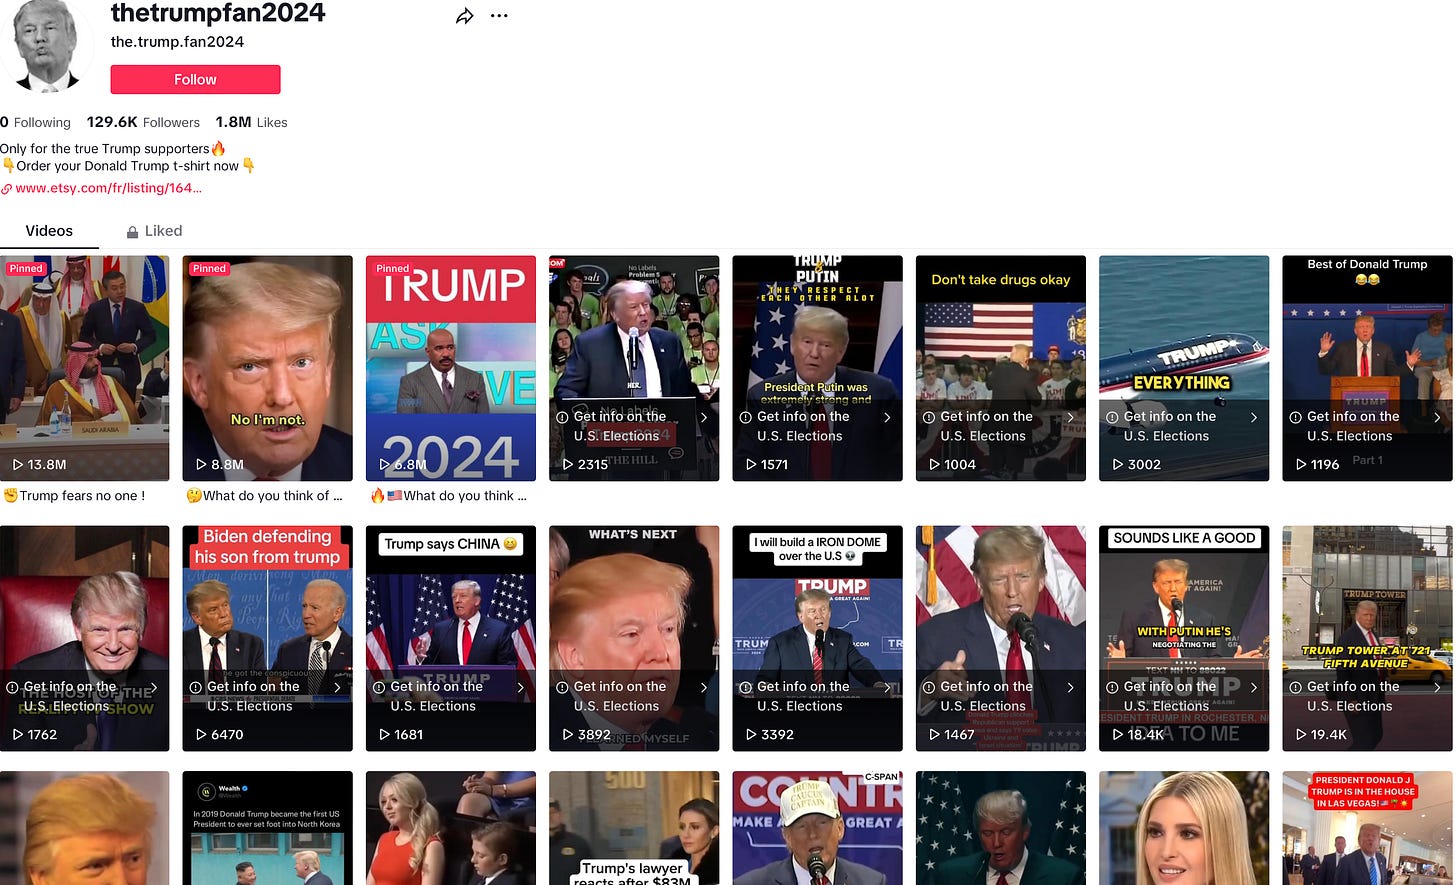The image size is (1456, 885).
Task: Click info icon on the 1467-view video banner
Action: [929, 688]
